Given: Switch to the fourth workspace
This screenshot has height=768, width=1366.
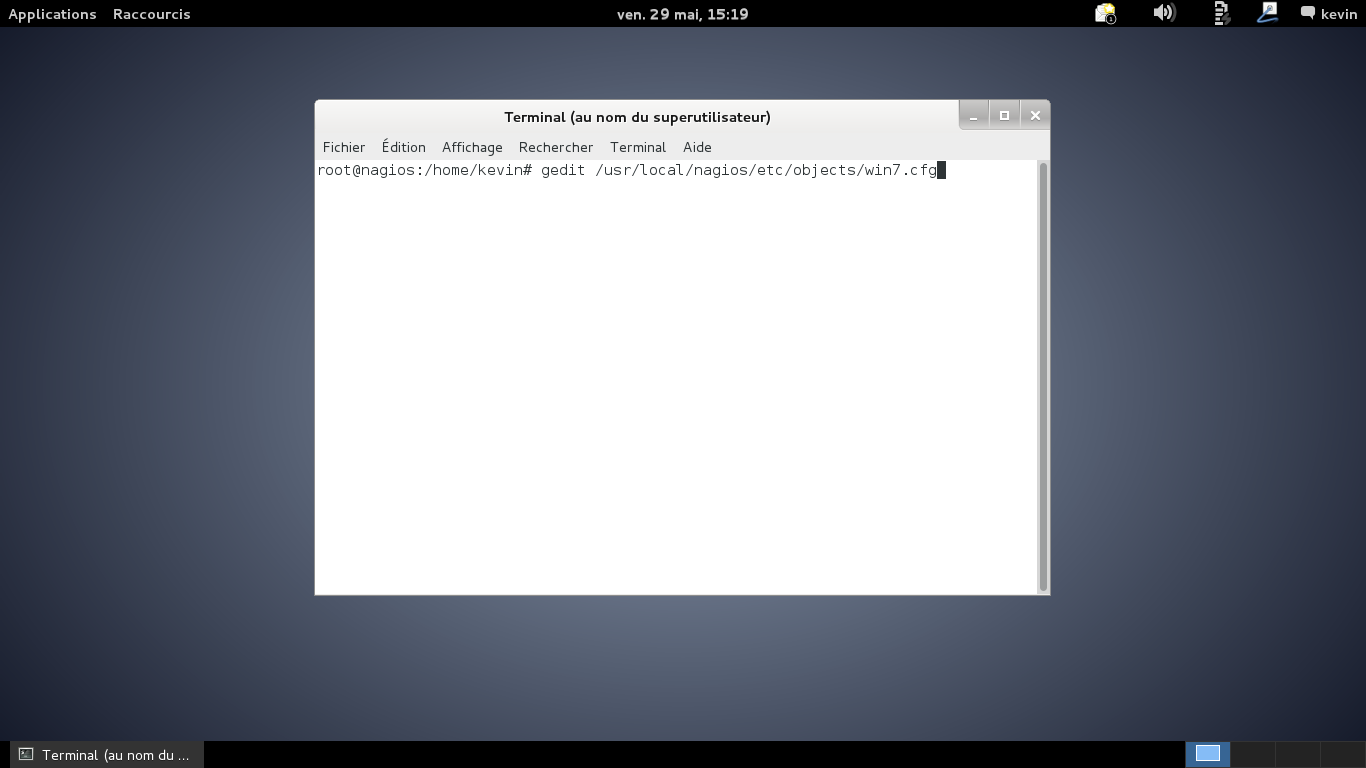Looking at the screenshot, I should (x=1342, y=754).
